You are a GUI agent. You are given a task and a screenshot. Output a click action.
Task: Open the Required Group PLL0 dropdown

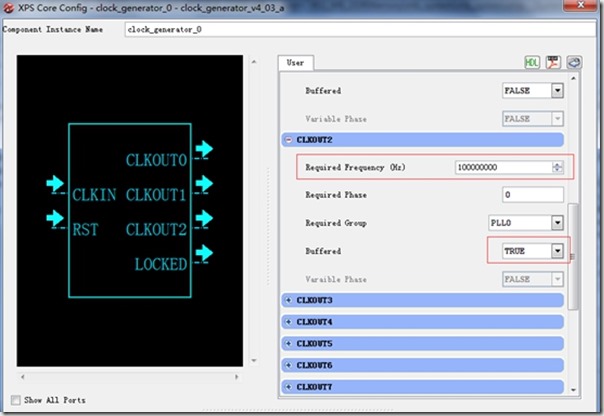click(557, 223)
